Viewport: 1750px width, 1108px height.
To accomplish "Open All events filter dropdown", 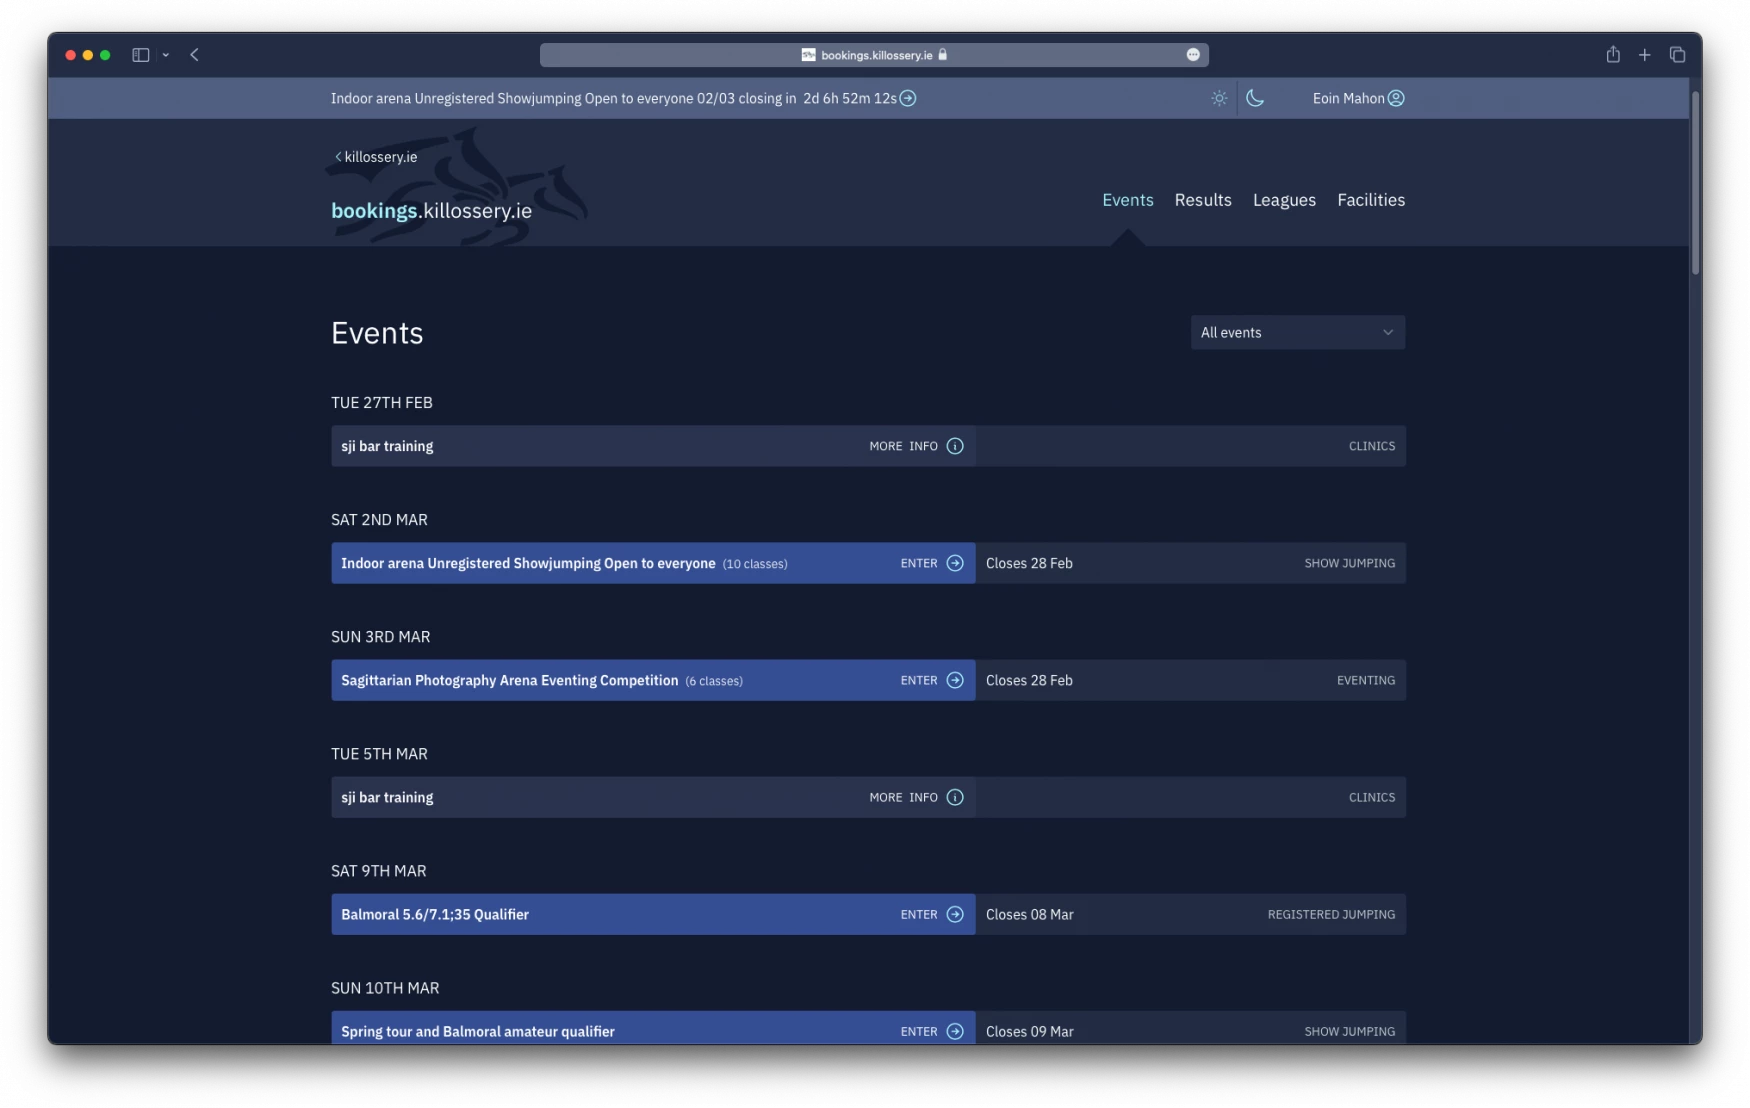I will pyautogui.click(x=1298, y=333).
